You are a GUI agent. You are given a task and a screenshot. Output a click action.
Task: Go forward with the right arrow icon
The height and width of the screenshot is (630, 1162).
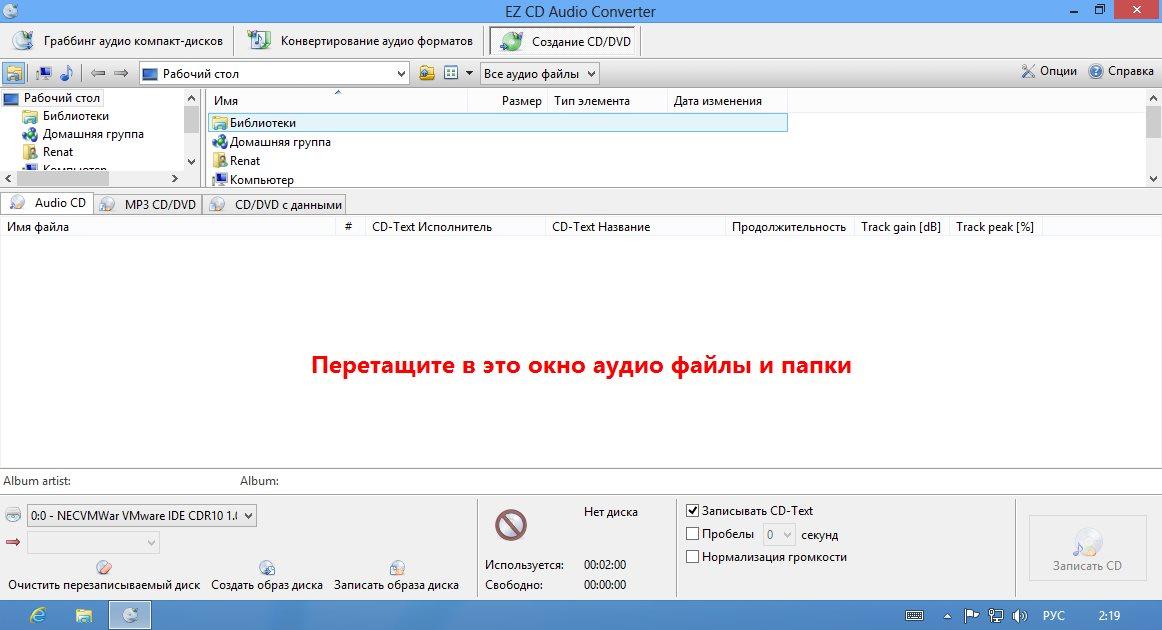coord(122,73)
